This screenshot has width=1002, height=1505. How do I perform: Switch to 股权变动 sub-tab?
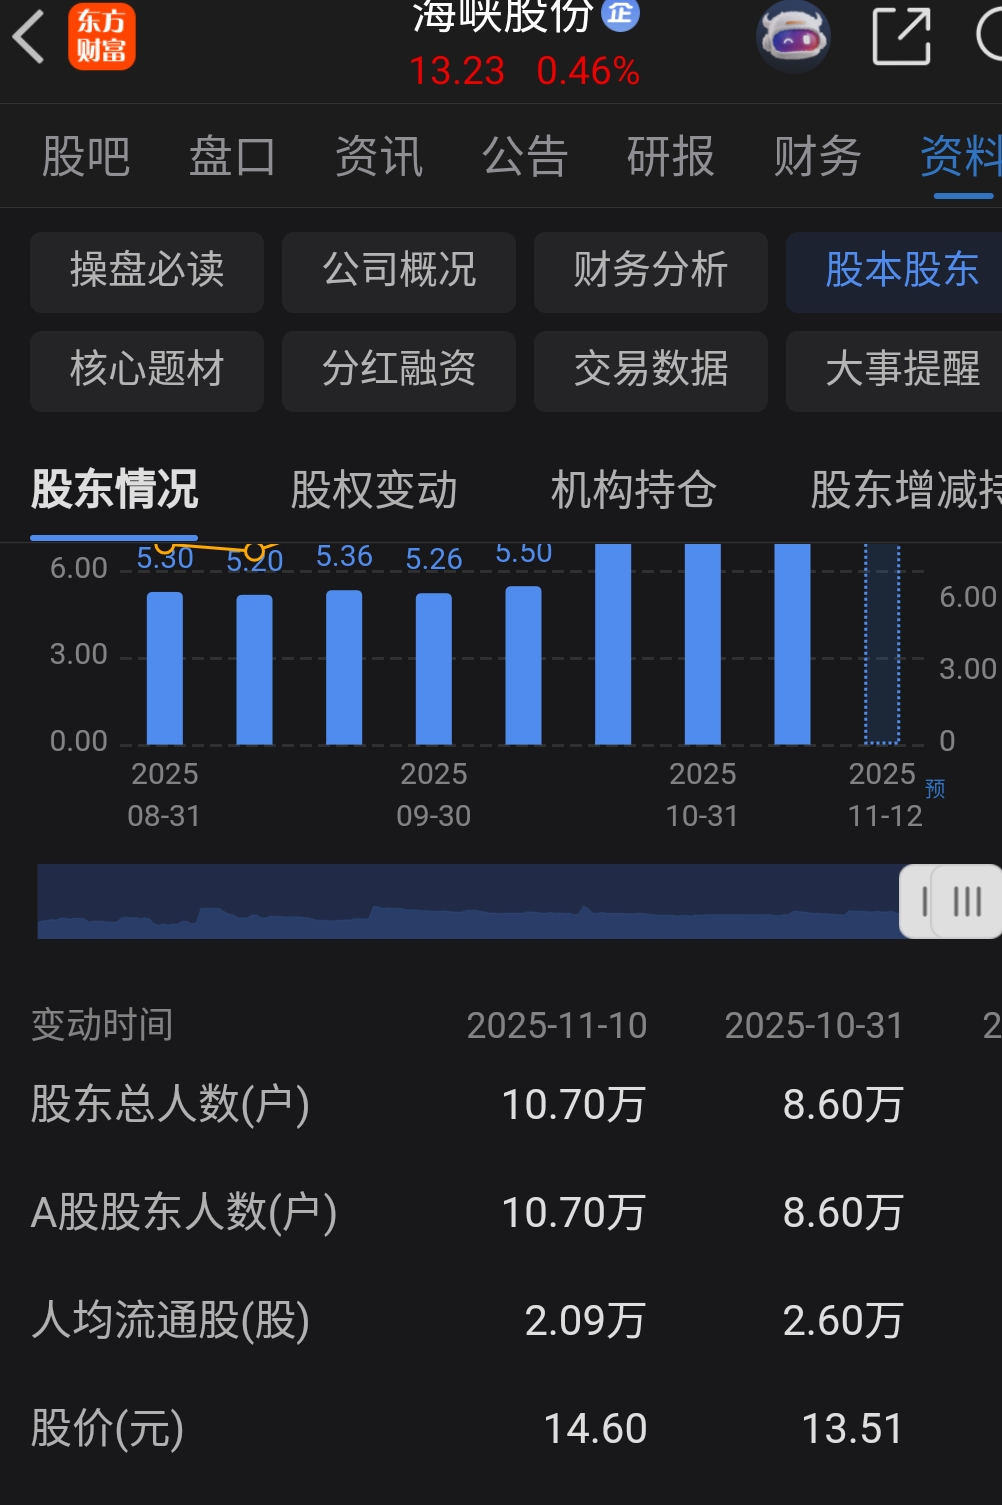[374, 490]
